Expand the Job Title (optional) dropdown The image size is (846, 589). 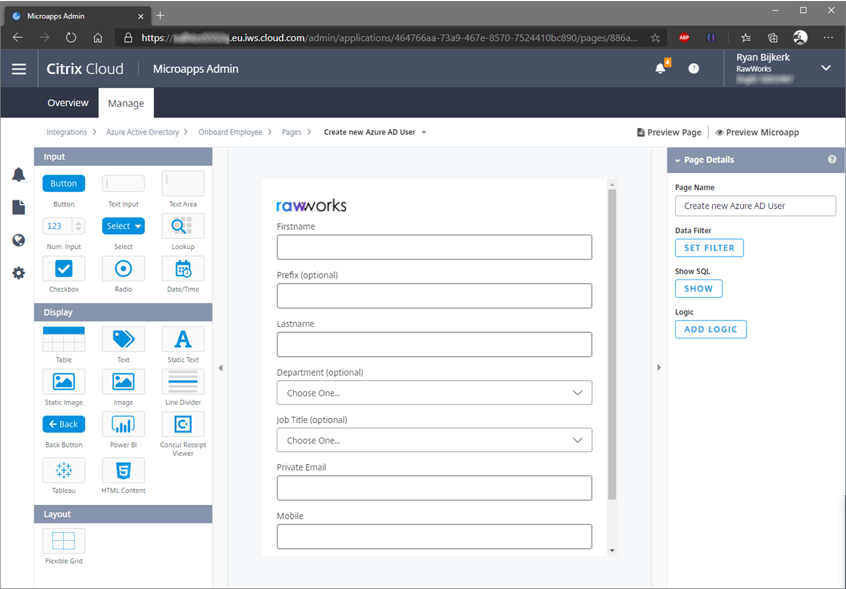(434, 440)
